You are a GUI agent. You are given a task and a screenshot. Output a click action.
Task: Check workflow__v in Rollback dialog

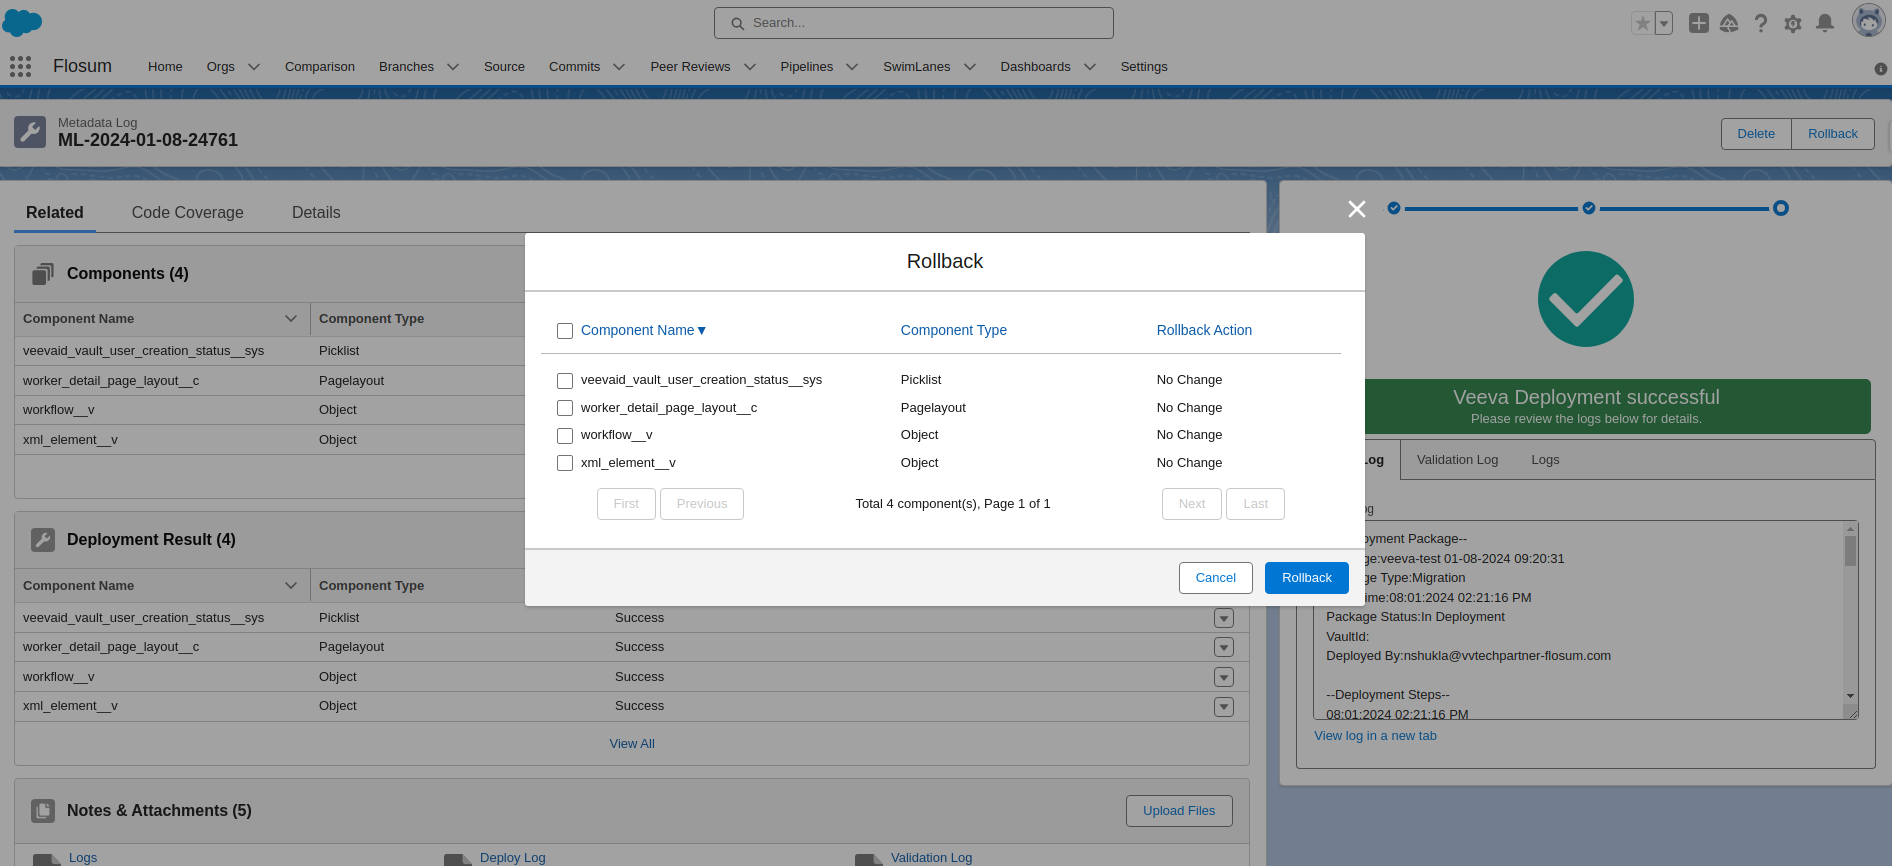pyautogui.click(x=565, y=436)
